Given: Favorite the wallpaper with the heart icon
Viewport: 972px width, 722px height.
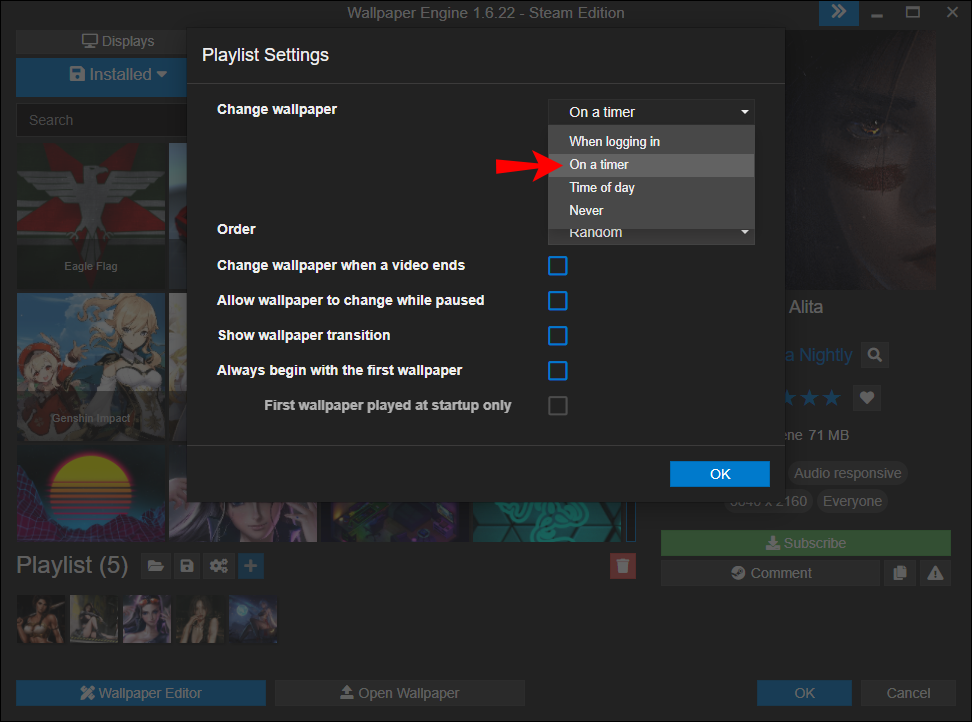Looking at the screenshot, I should (x=867, y=397).
